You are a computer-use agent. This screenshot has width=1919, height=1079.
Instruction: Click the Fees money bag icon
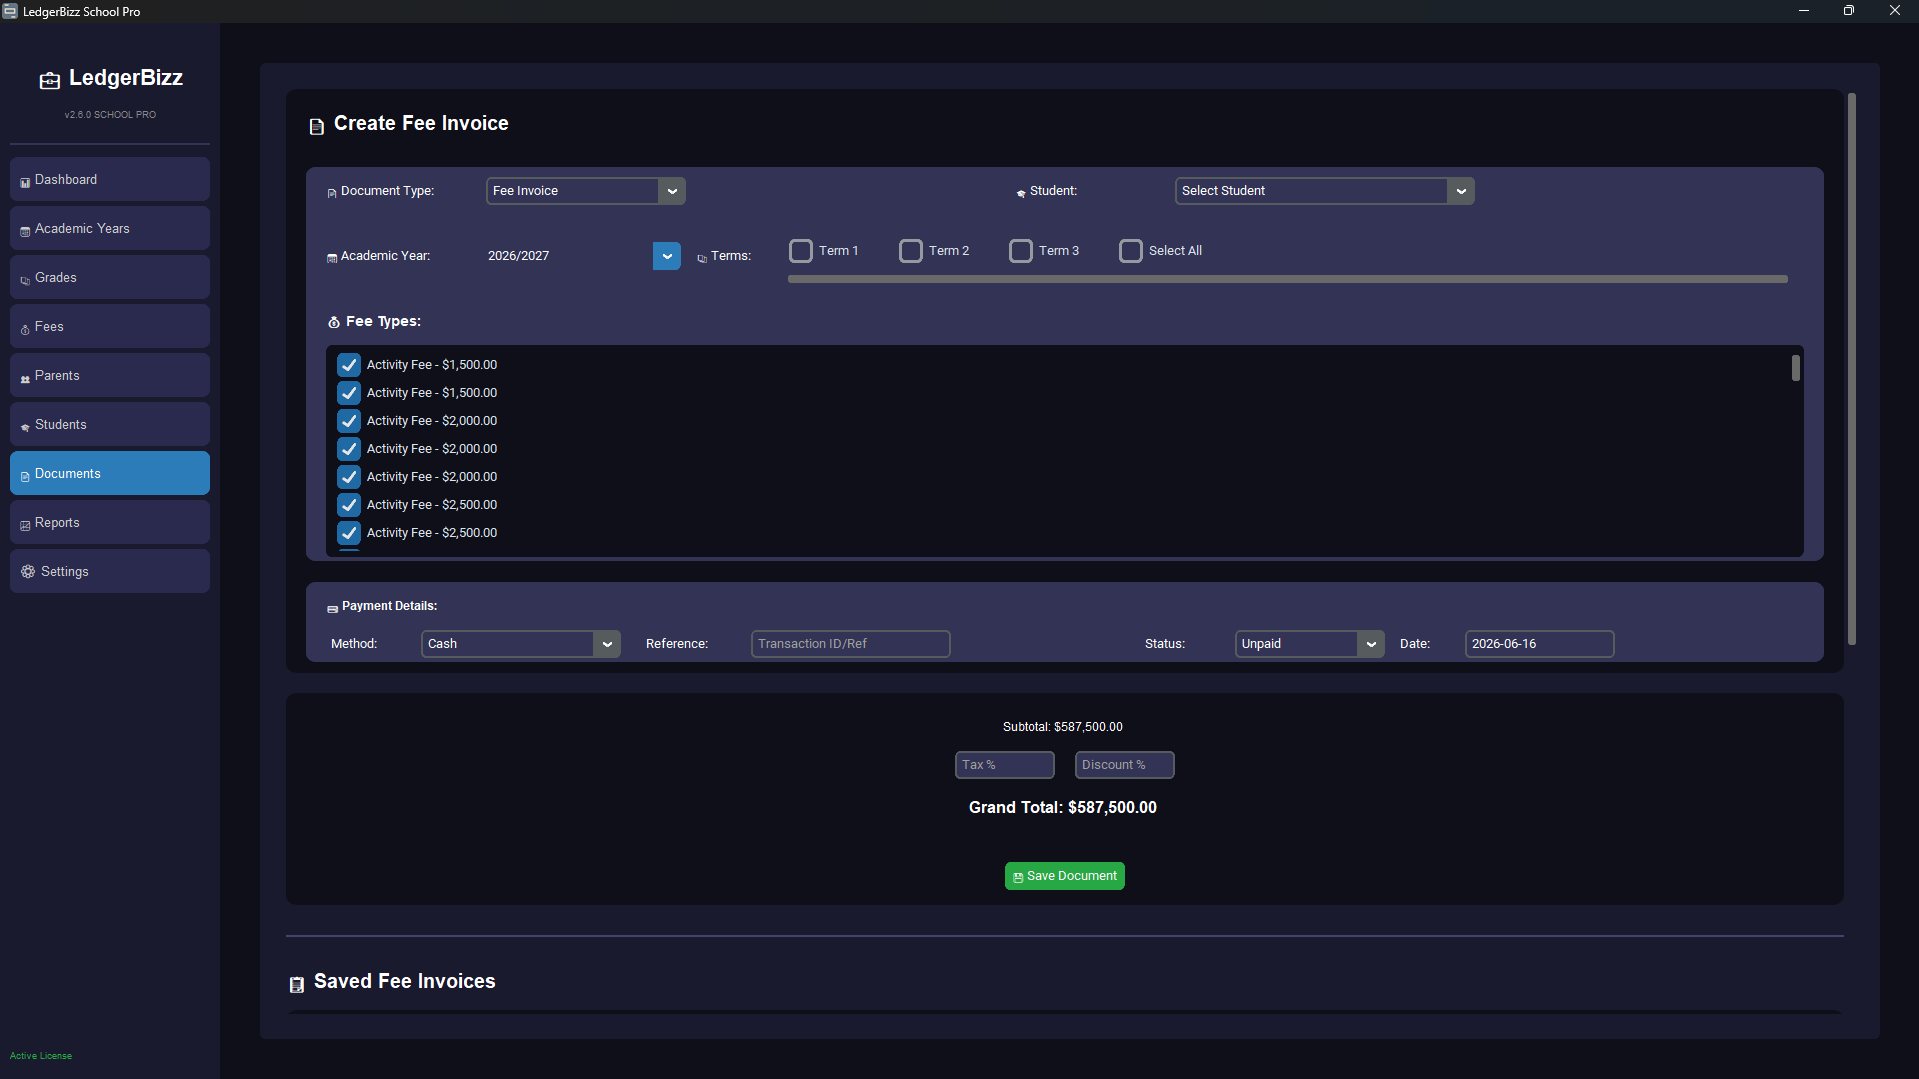point(25,330)
